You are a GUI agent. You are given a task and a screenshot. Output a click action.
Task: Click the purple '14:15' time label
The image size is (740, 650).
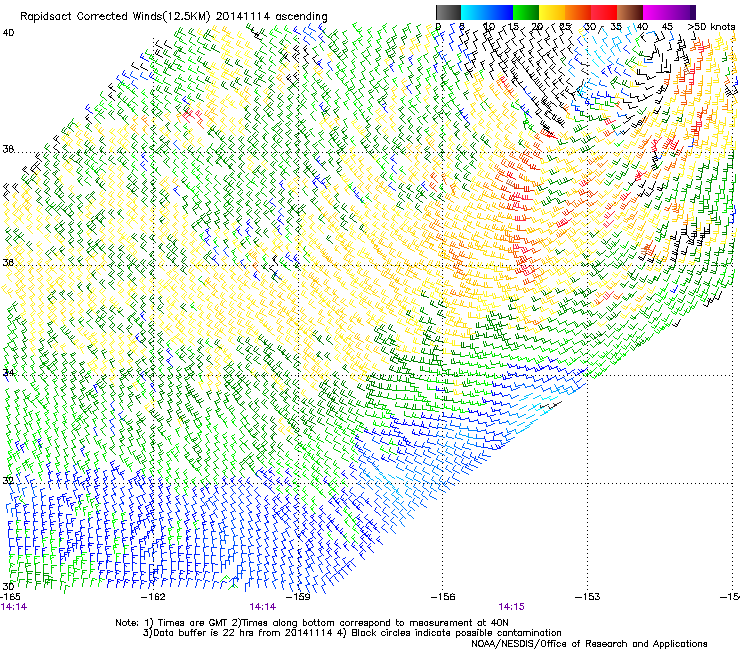[512, 607]
